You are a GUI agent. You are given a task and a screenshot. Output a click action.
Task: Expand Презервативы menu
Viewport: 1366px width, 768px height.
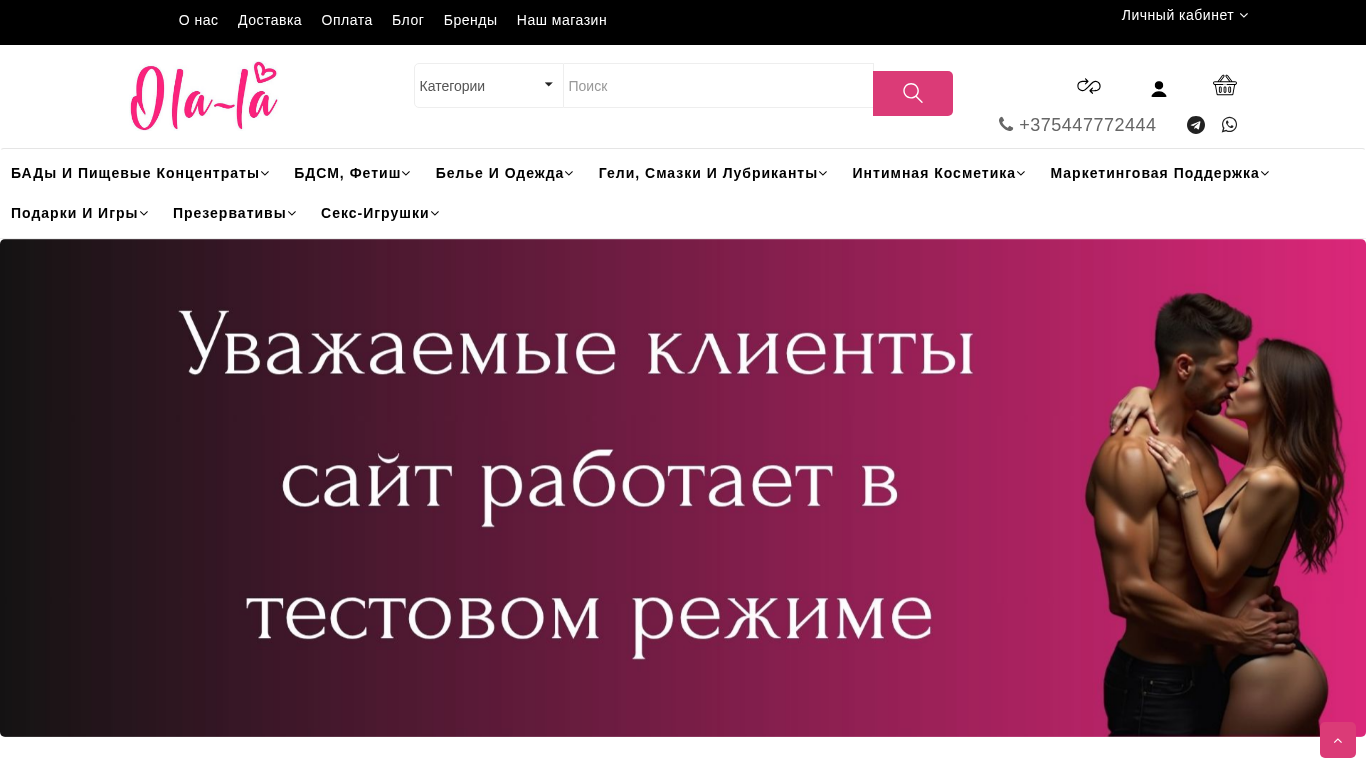[235, 213]
